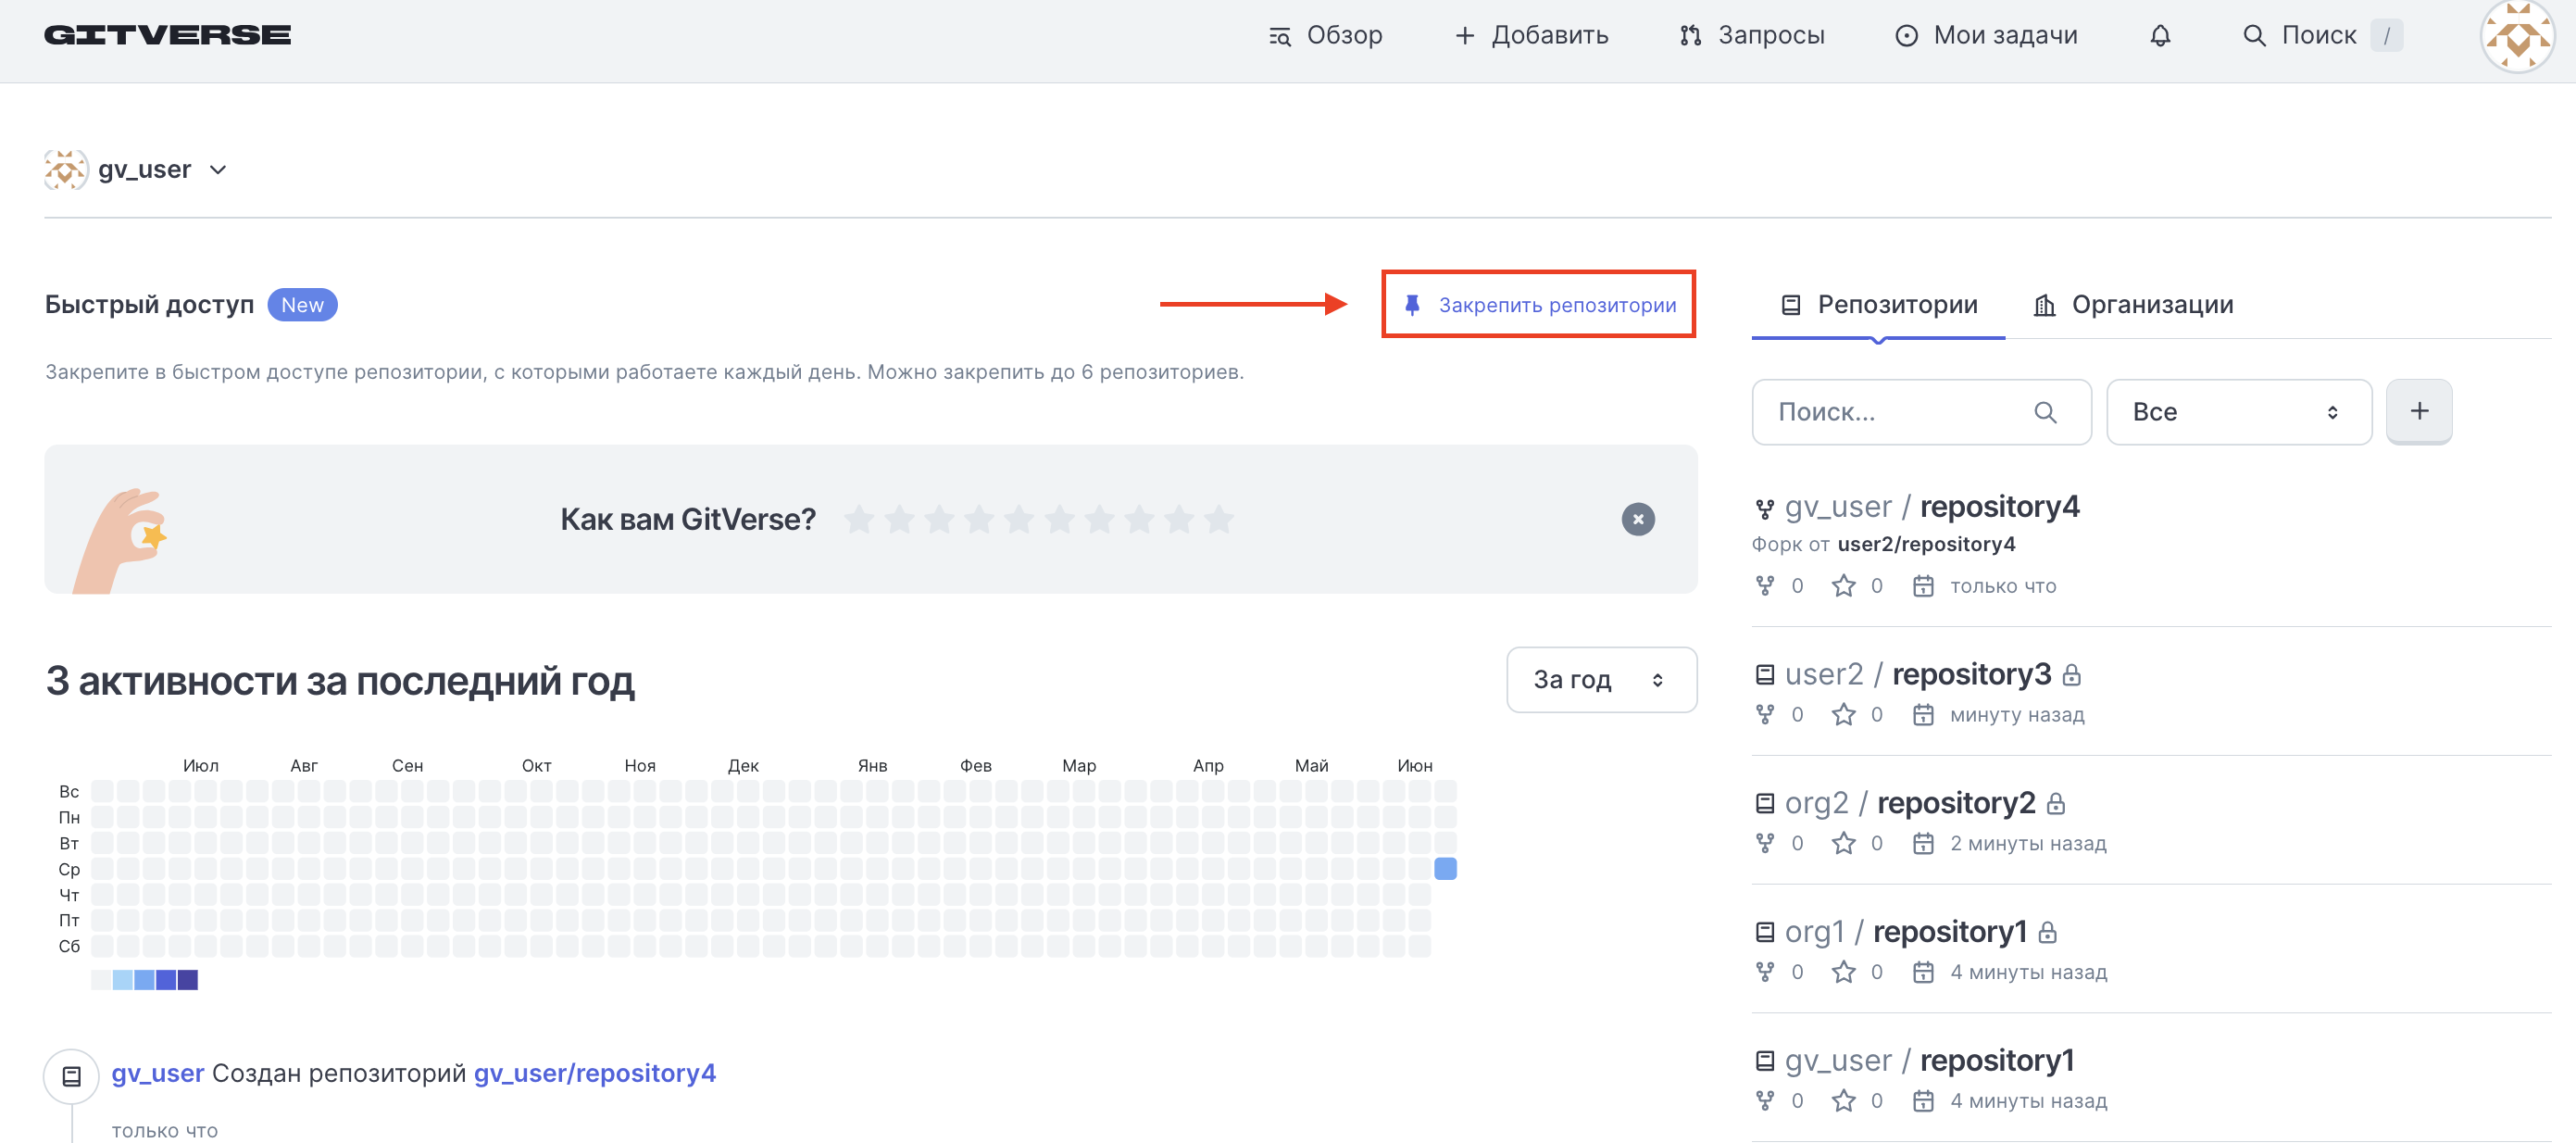
Task: Click fork count icon under org1 repository1
Action: coord(1765,973)
